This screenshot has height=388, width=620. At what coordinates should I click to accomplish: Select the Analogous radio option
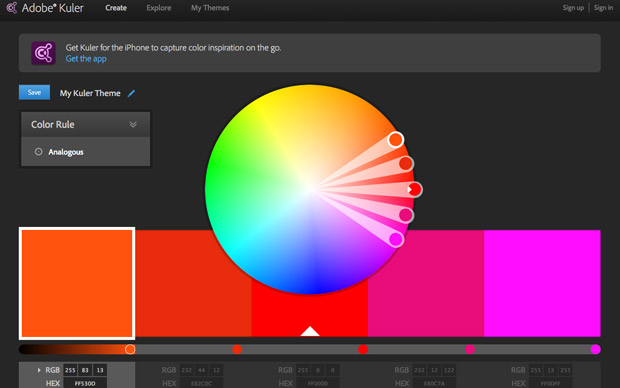click(38, 152)
